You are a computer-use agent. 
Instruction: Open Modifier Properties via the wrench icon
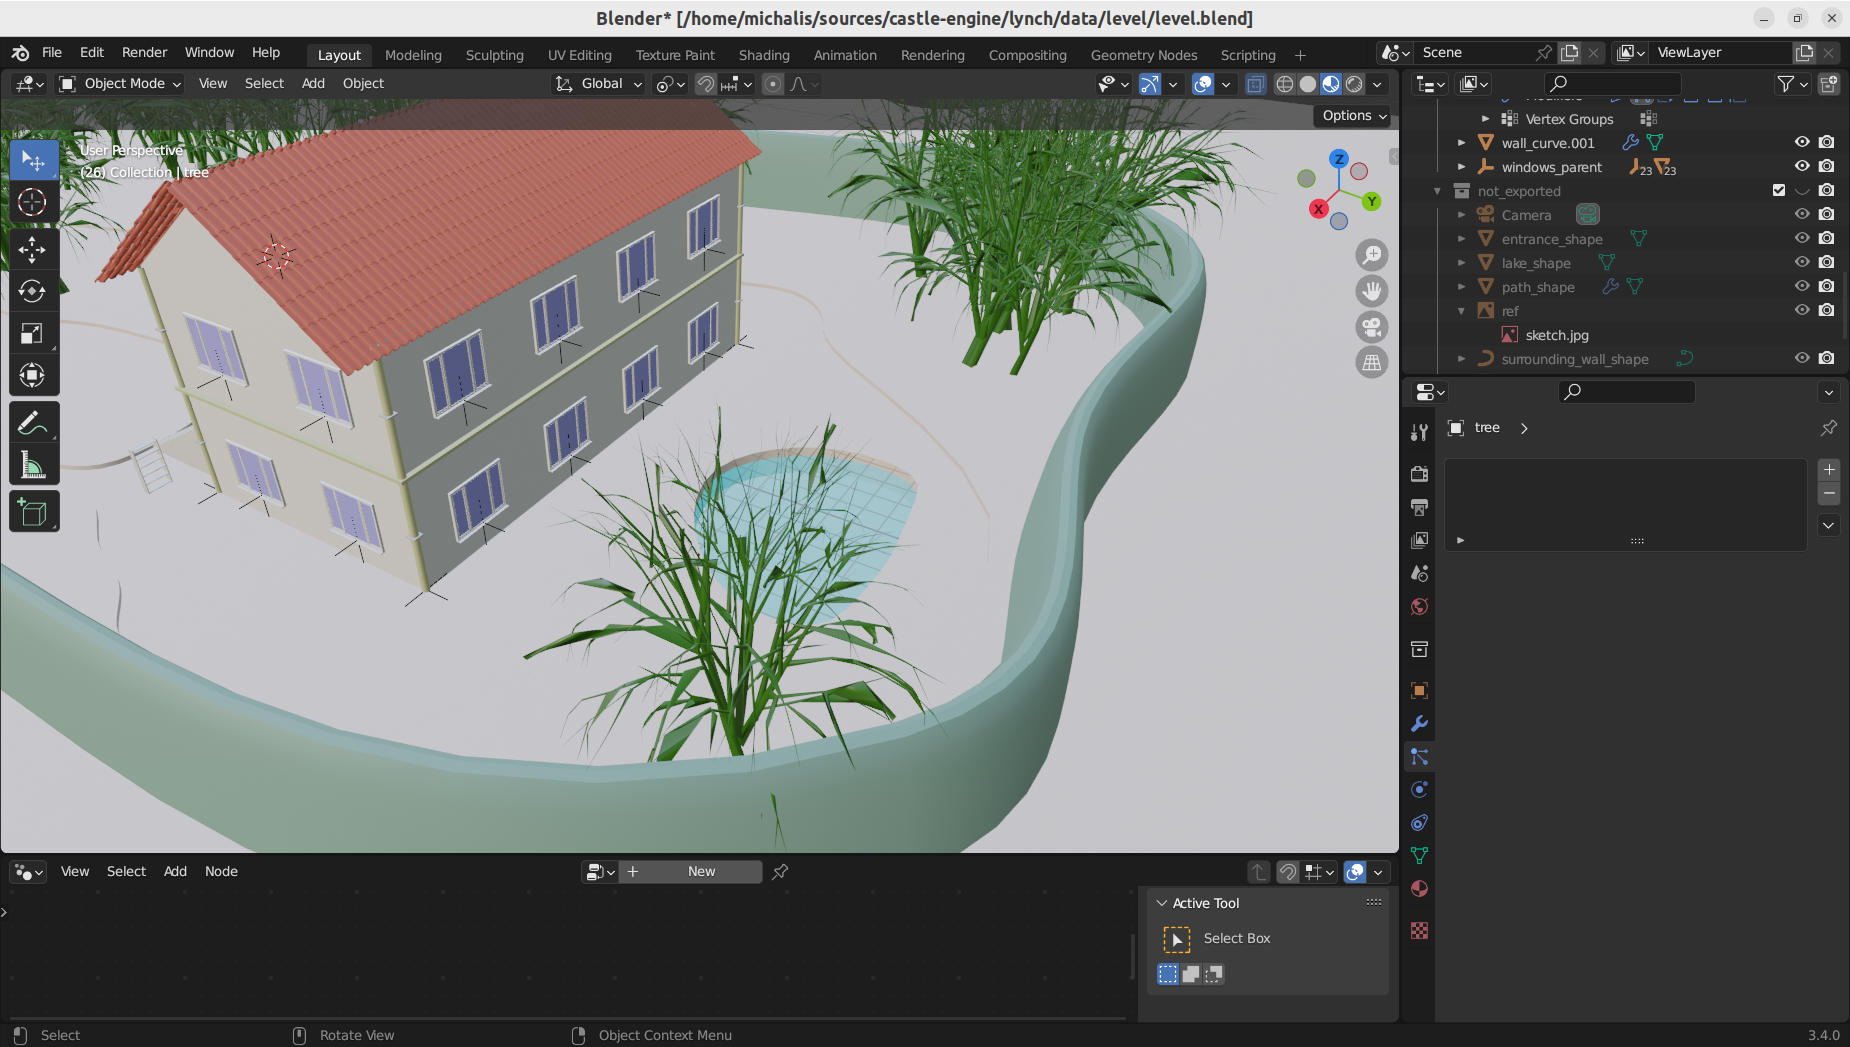click(1419, 723)
